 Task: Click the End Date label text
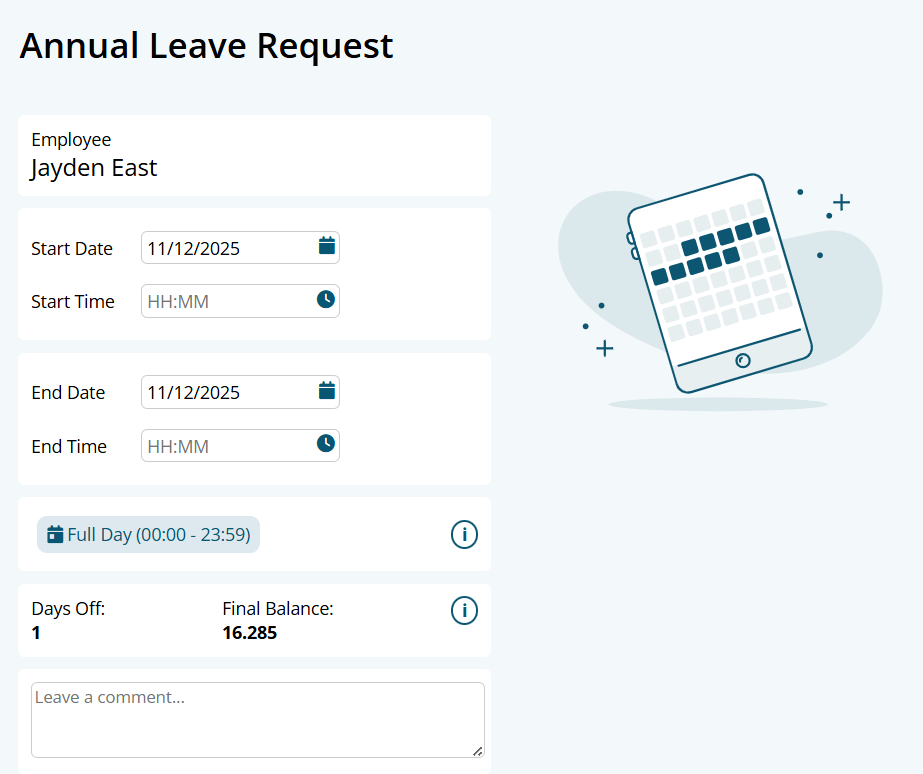(68, 392)
